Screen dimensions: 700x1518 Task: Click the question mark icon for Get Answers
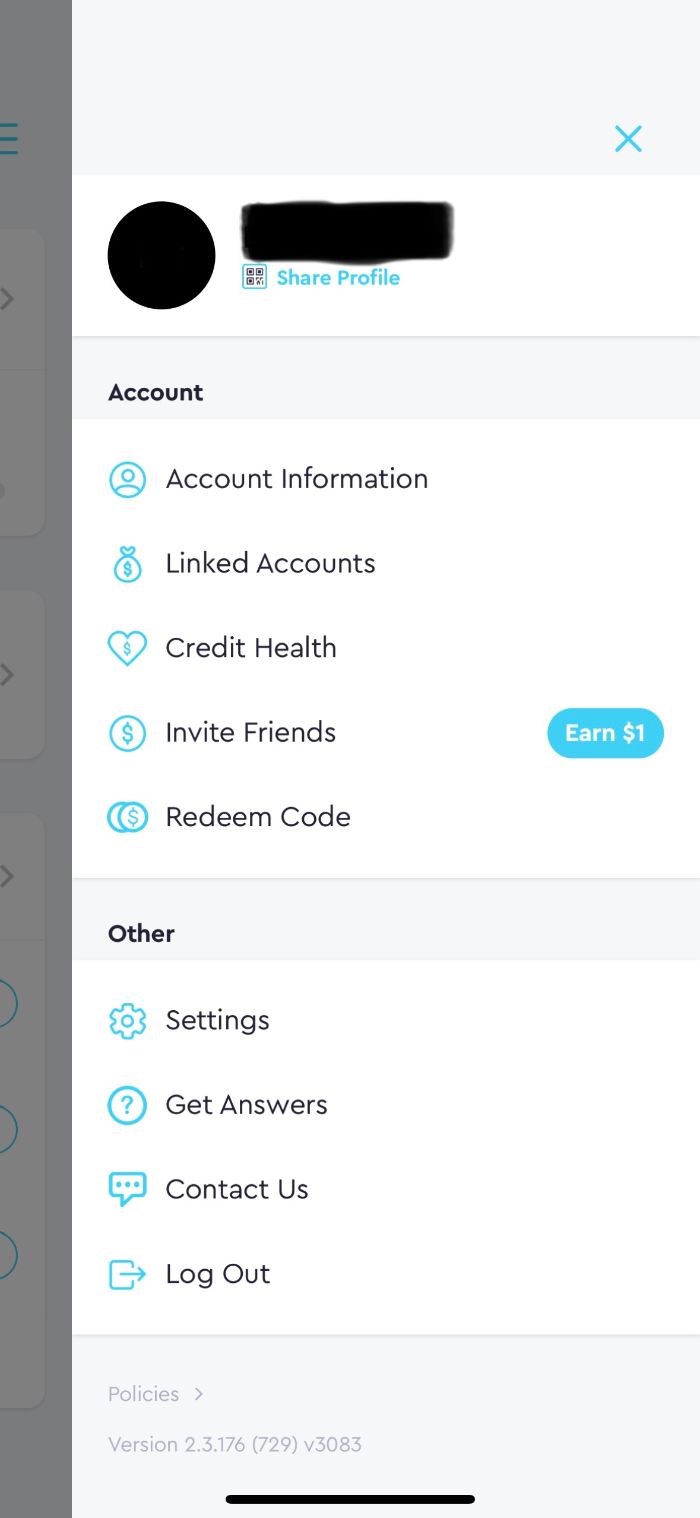[127, 1105]
